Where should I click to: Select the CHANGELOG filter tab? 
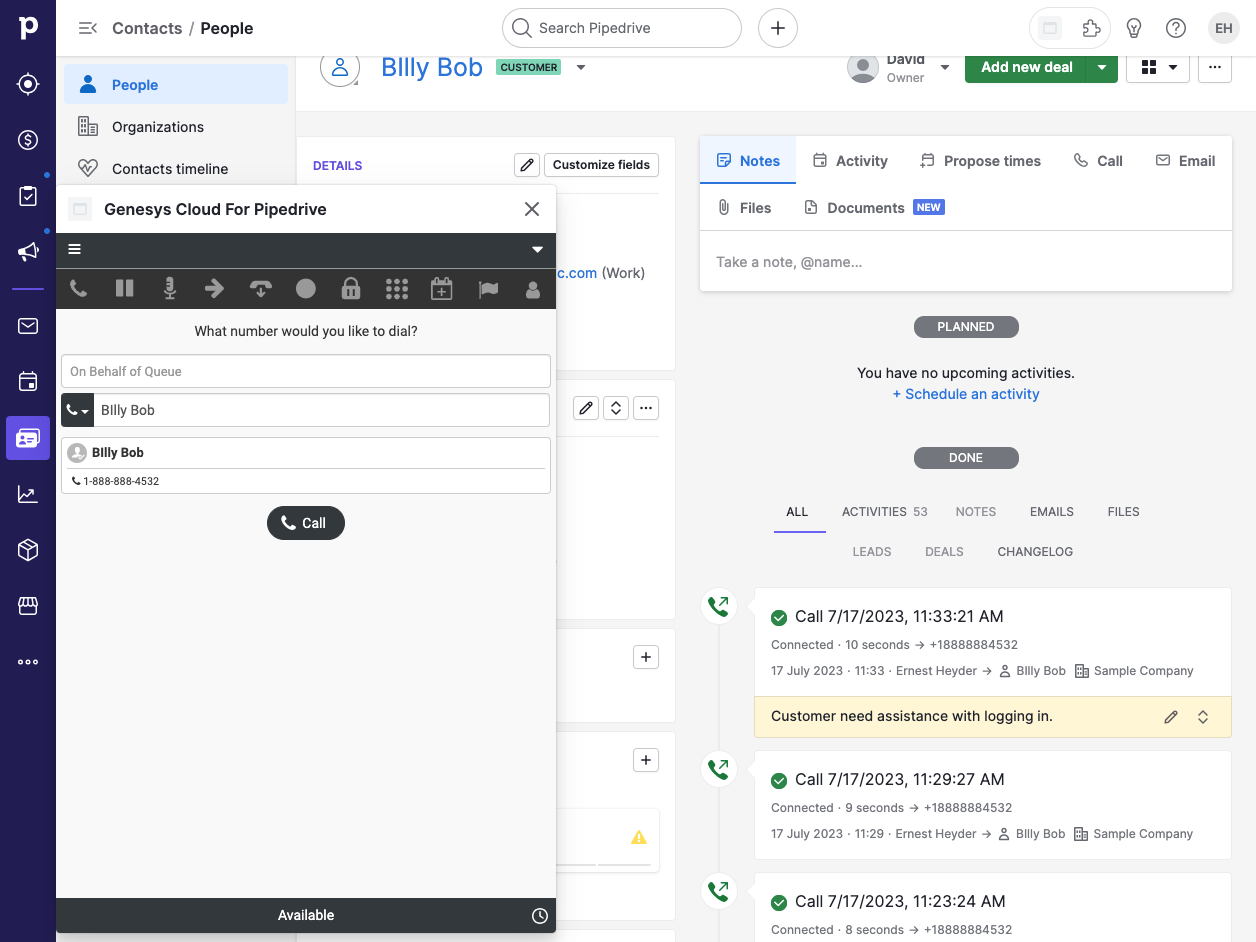1035,552
